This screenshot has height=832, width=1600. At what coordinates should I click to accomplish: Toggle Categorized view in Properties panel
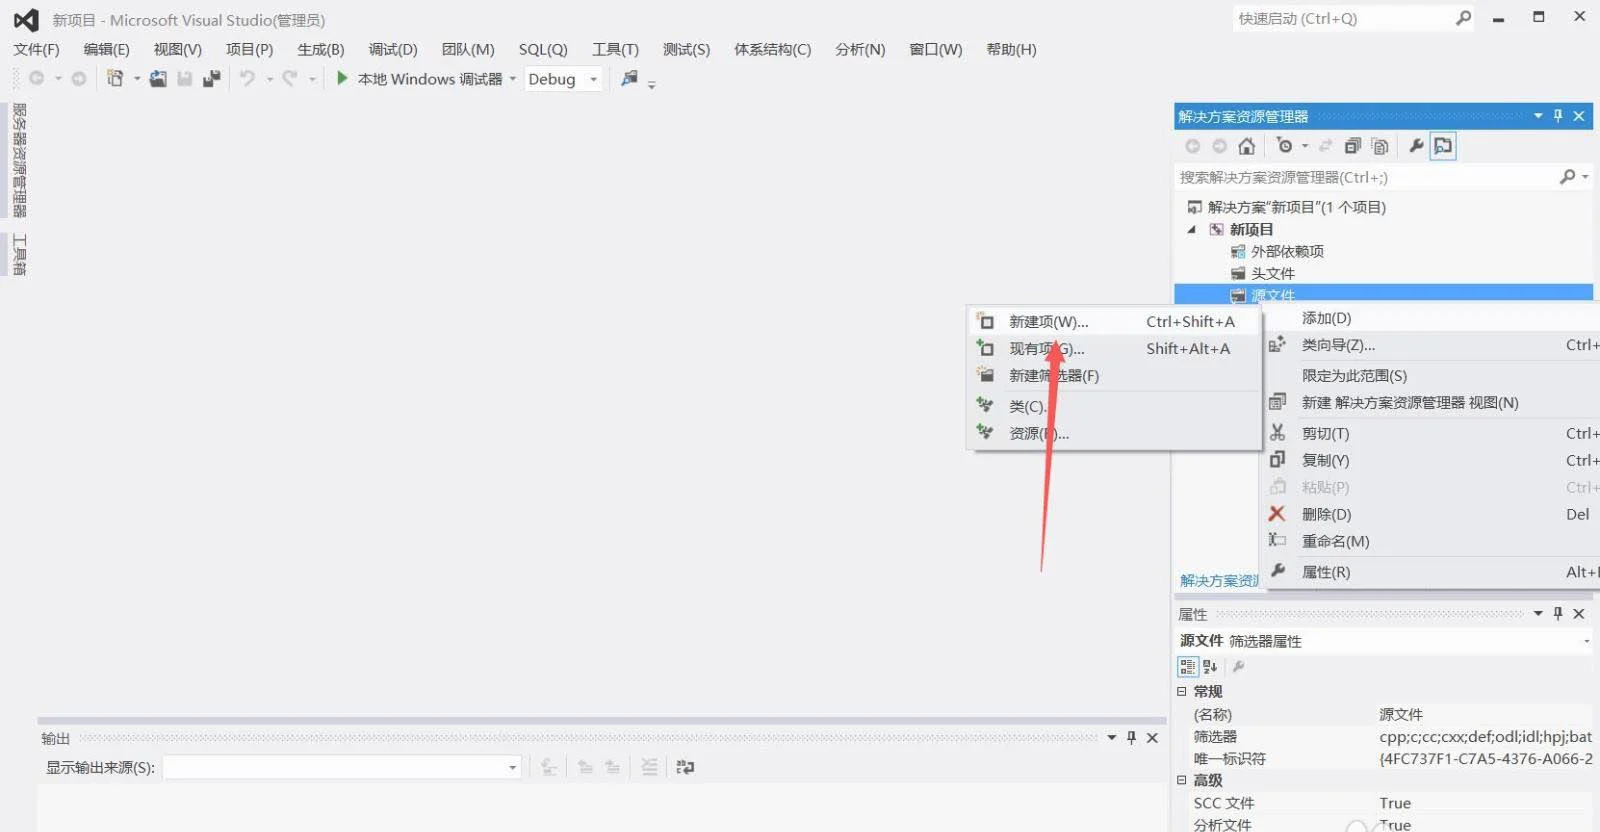tap(1188, 667)
